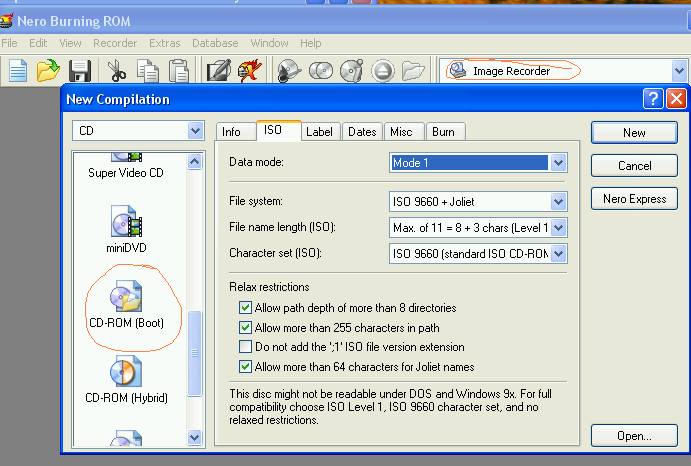691x466 pixels.
Task: Click the Copy CD double-disc icon
Action: tap(321, 71)
